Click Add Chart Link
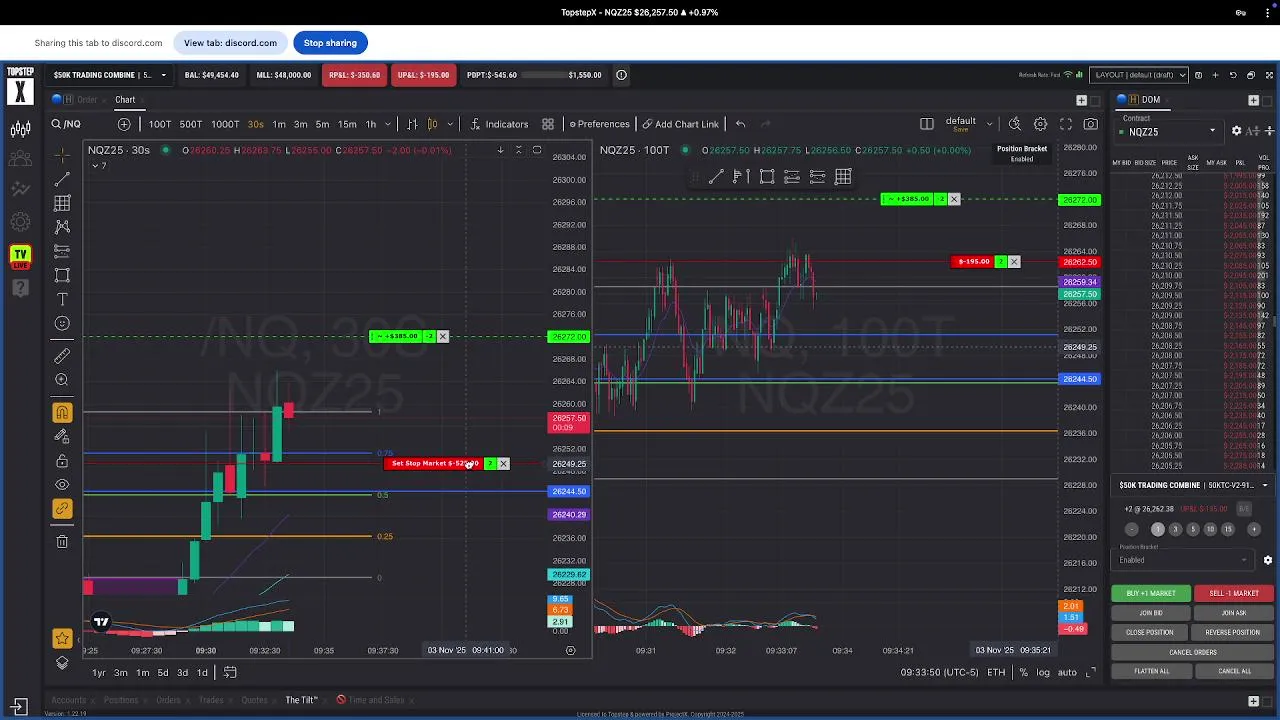Screen dimensions: 1280x720 [680, 124]
